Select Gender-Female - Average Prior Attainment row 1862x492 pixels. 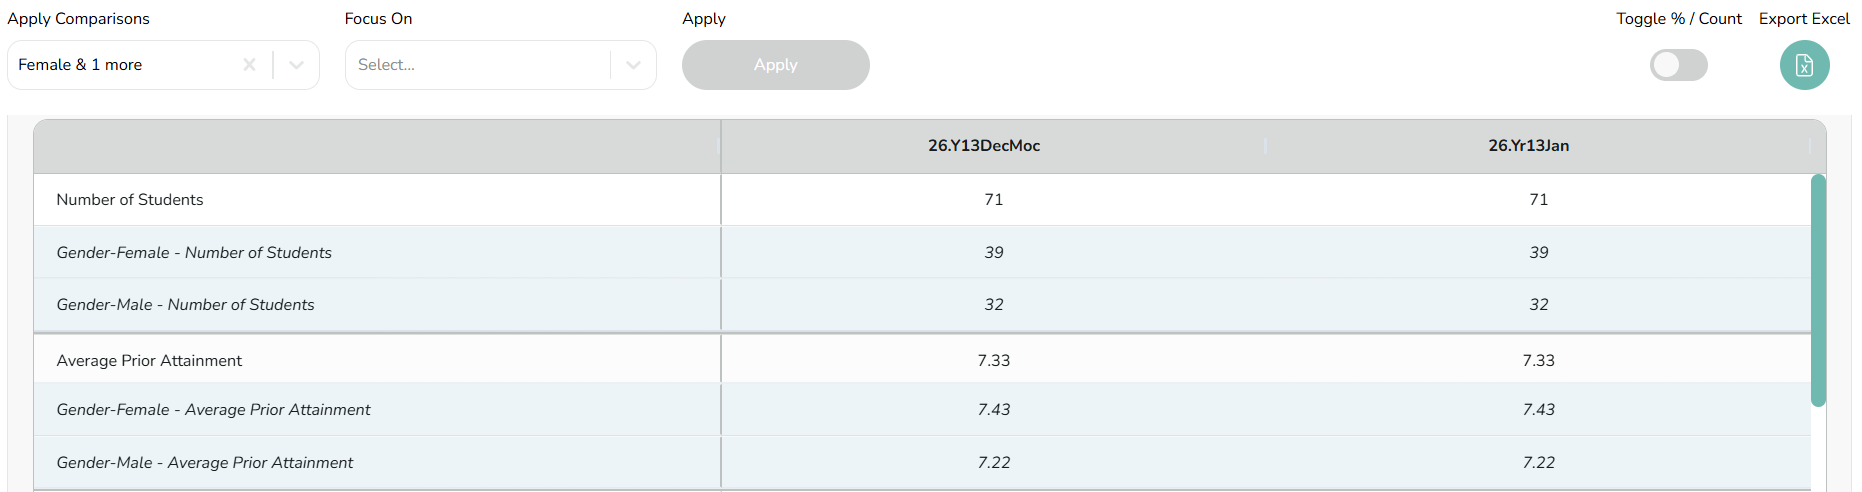click(x=213, y=410)
